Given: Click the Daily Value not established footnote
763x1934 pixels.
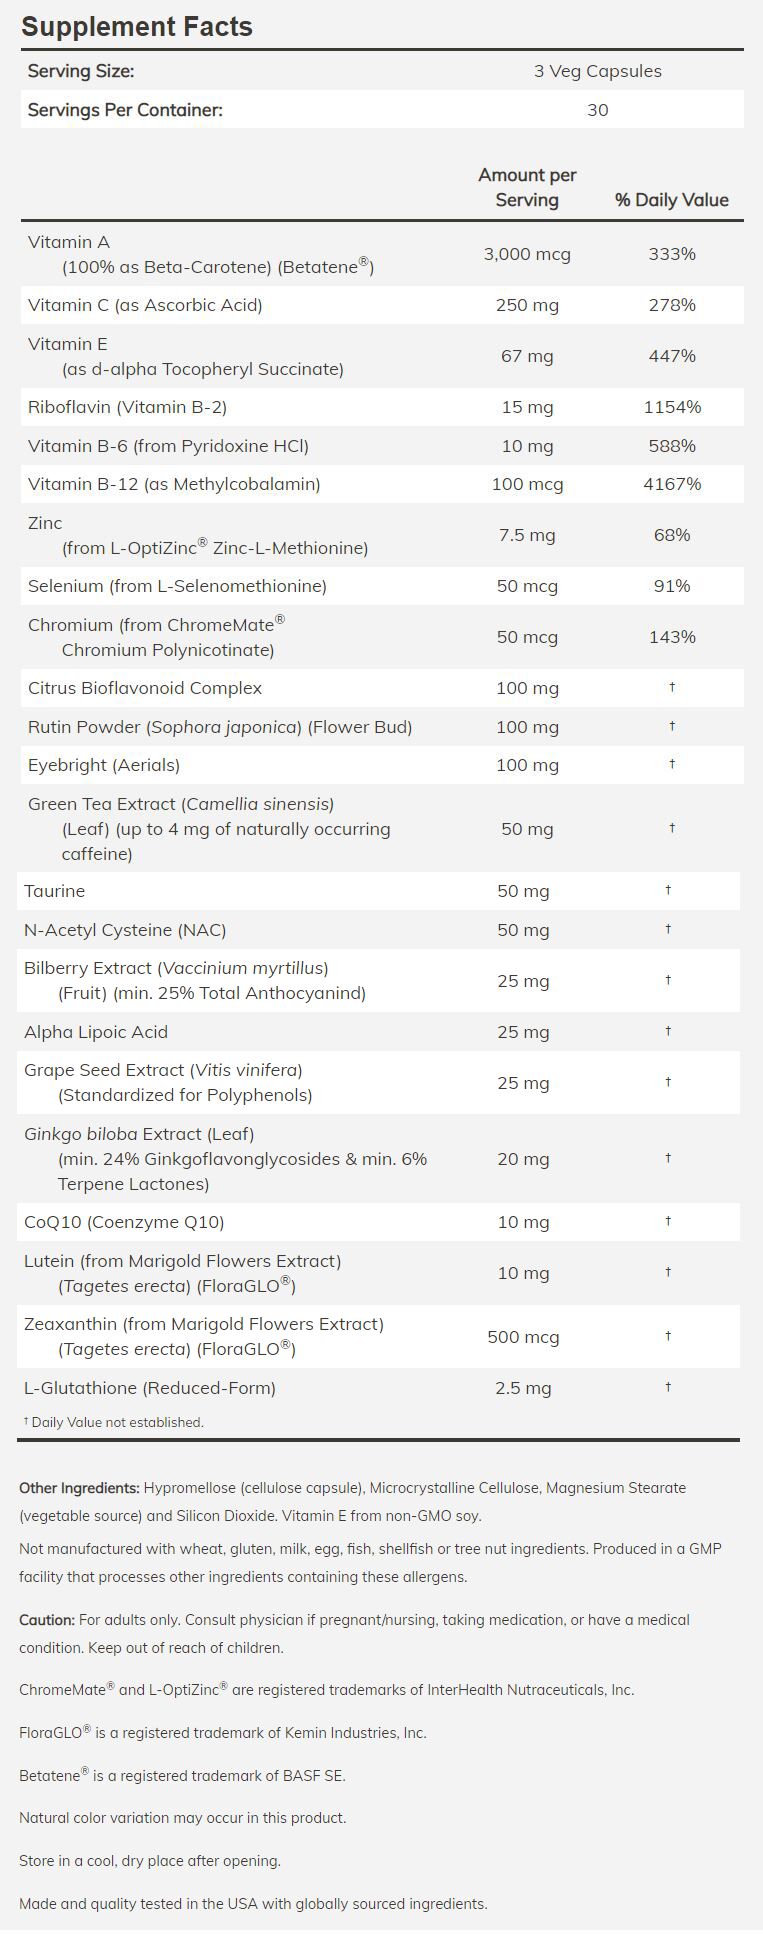Looking at the screenshot, I should [114, 1422].
